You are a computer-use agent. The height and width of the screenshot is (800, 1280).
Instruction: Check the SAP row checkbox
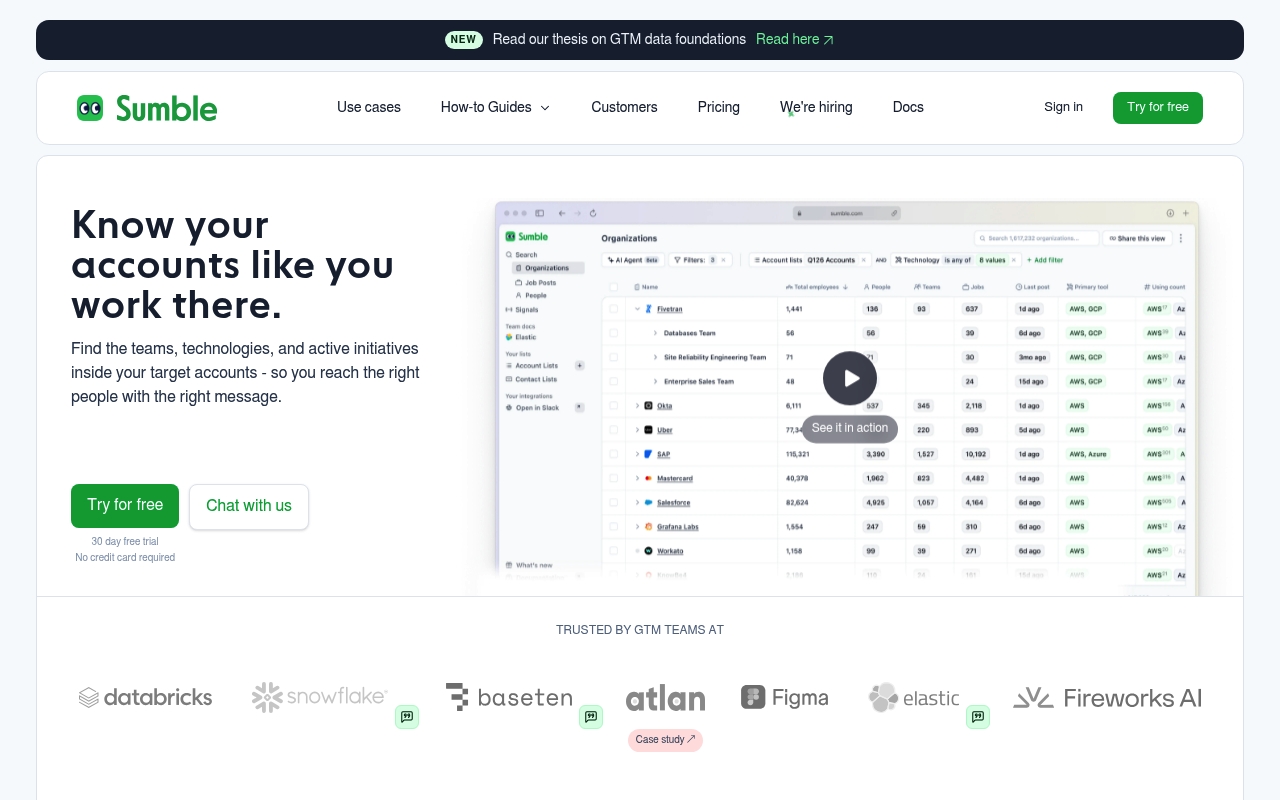(x=614, y=454)
